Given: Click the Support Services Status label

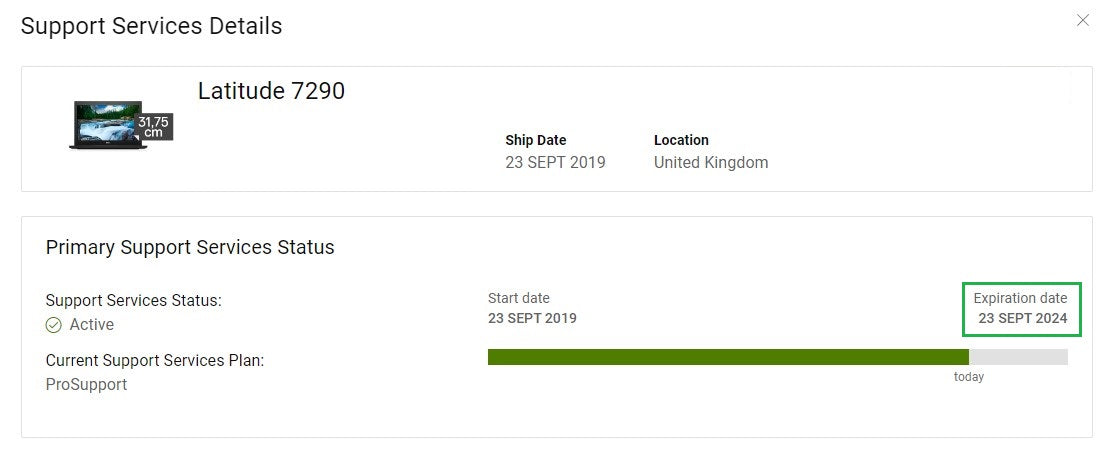Looking at the screenshot, I should pos(134,301).
